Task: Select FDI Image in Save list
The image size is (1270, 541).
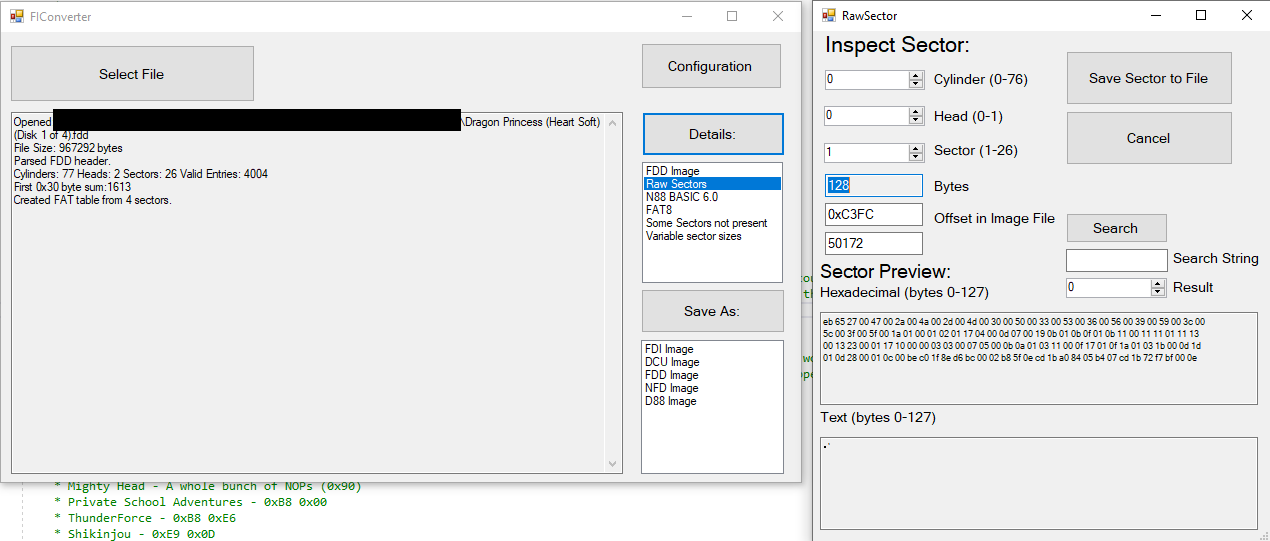Action: 669,349
